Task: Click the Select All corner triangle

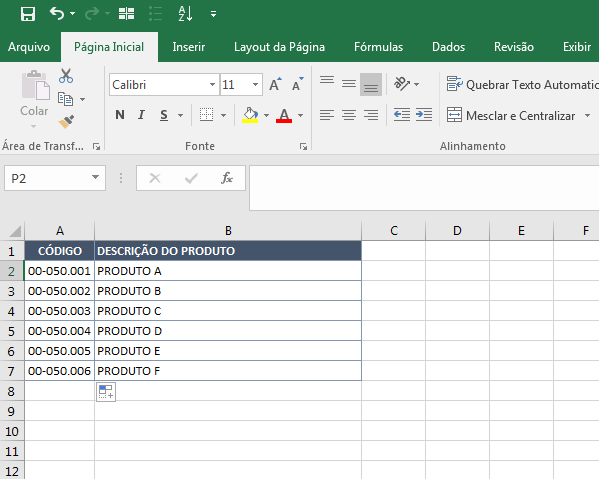Action: pyautogui.click(x=15, y=231)
